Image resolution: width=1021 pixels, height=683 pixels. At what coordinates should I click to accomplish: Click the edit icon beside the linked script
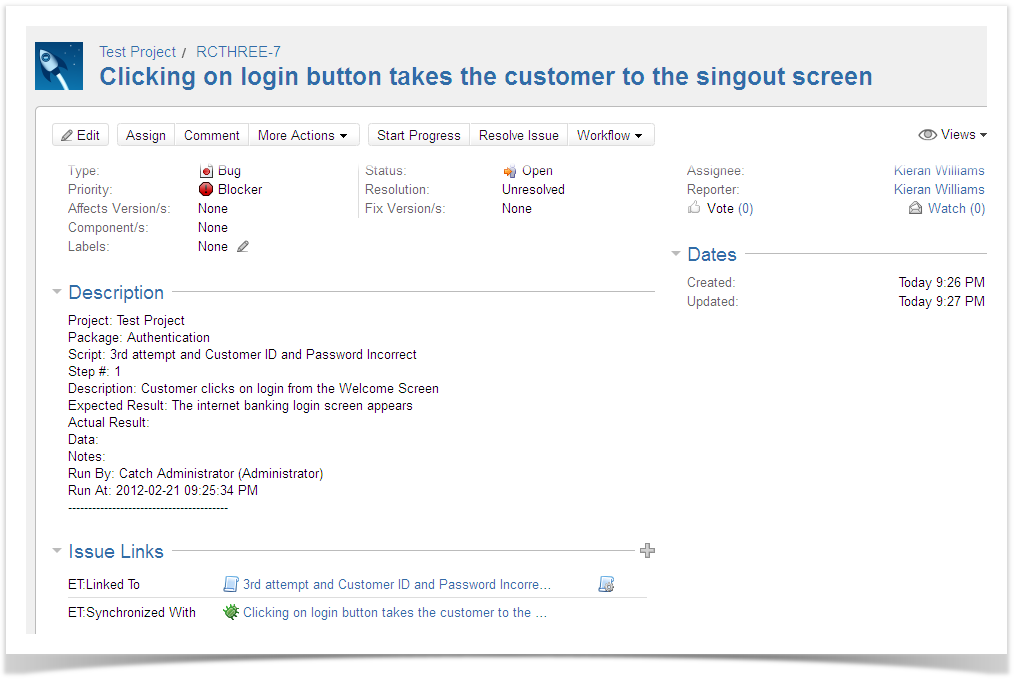[606, 585]
